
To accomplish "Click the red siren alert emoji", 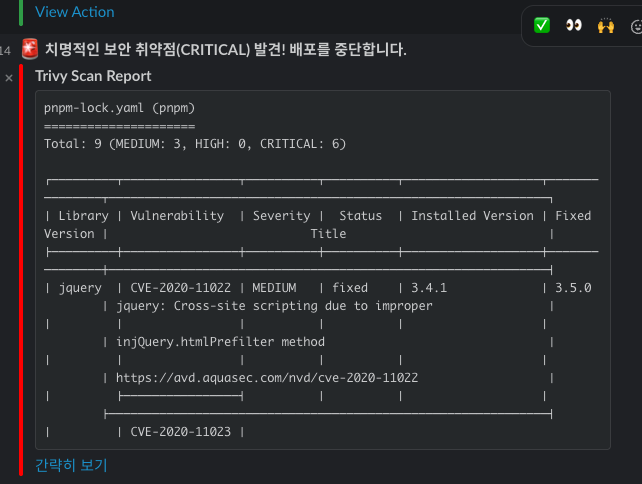I will (x=30, y=49).
